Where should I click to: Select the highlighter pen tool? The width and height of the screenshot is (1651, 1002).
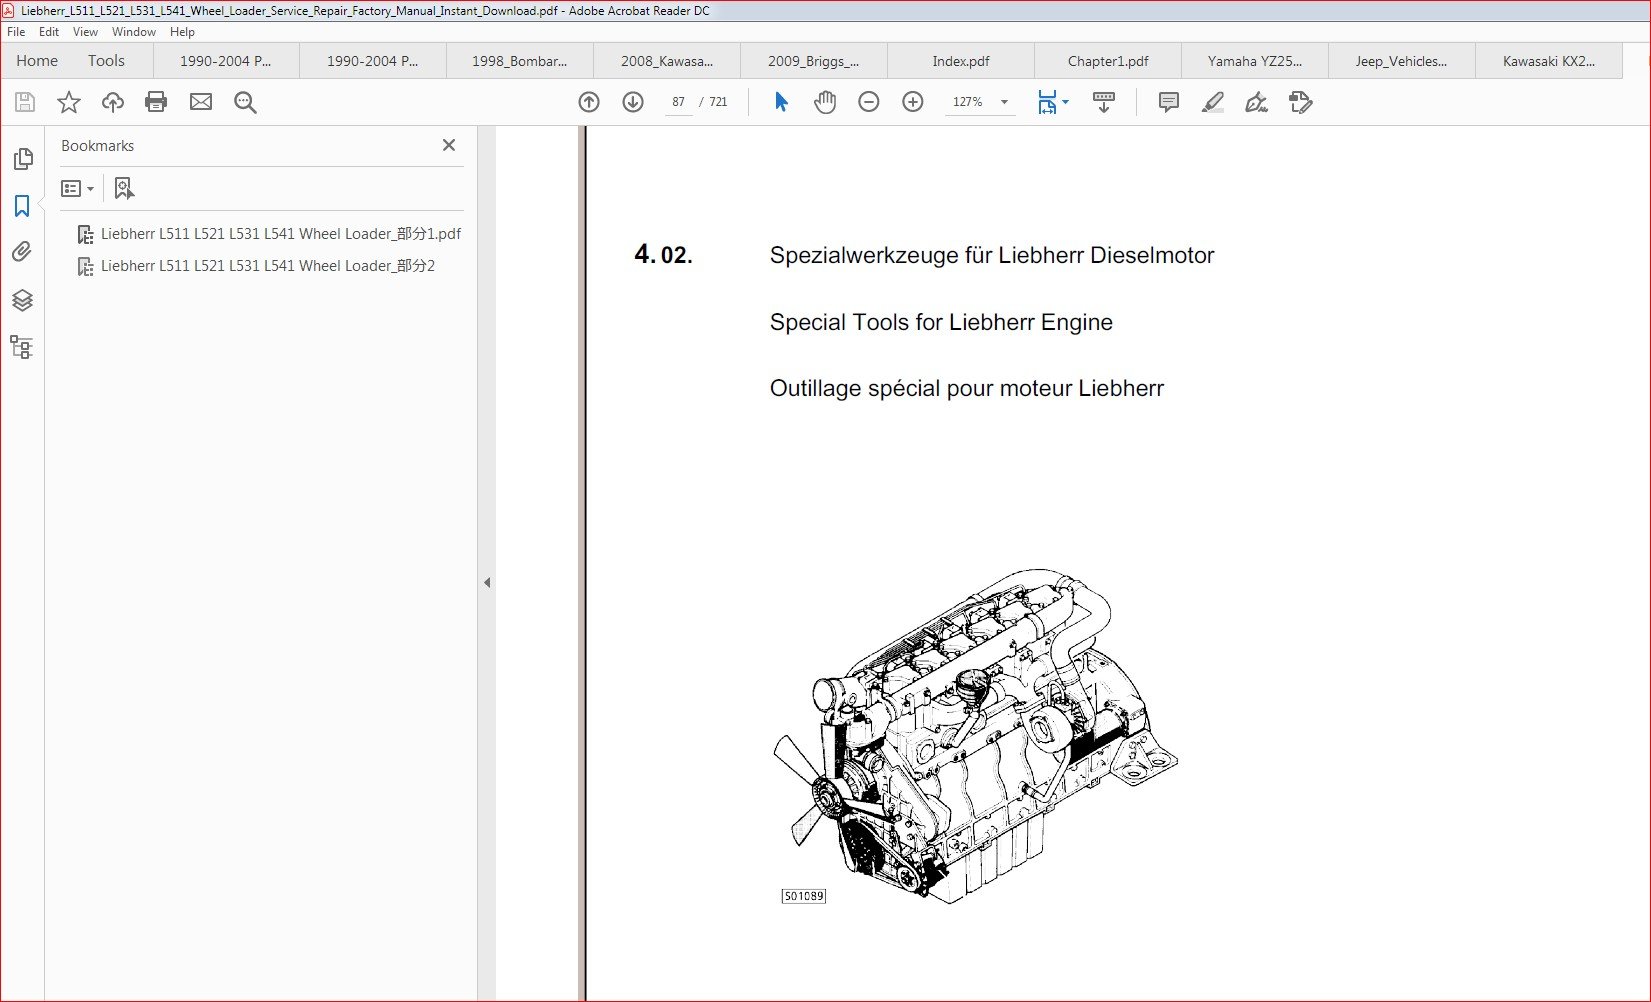point(1212,102)
